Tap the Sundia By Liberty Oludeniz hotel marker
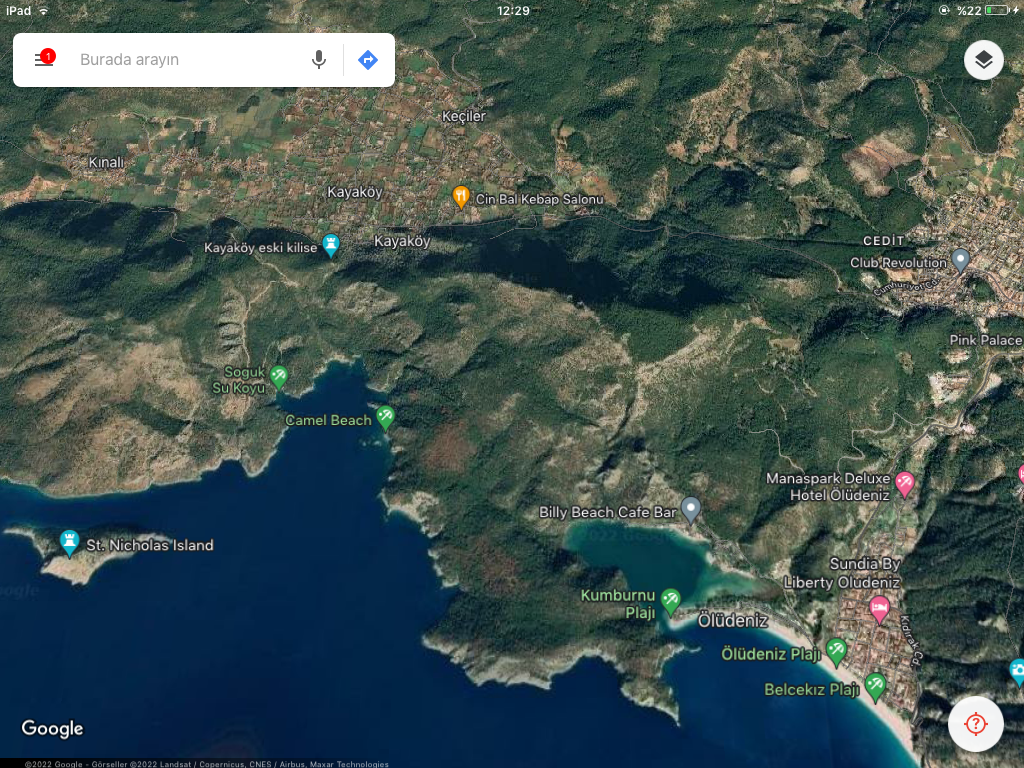The width and height of the screenshot is (1024, 768). click(x=879, y=606)
